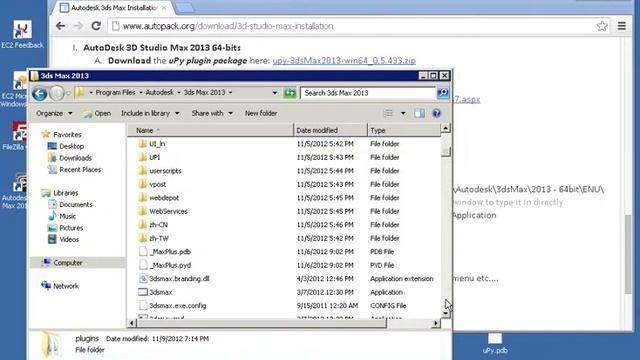Select the _MaxPlus.pdb file row
The height and width of the screenshot is (360, 640).
[284, 251]
